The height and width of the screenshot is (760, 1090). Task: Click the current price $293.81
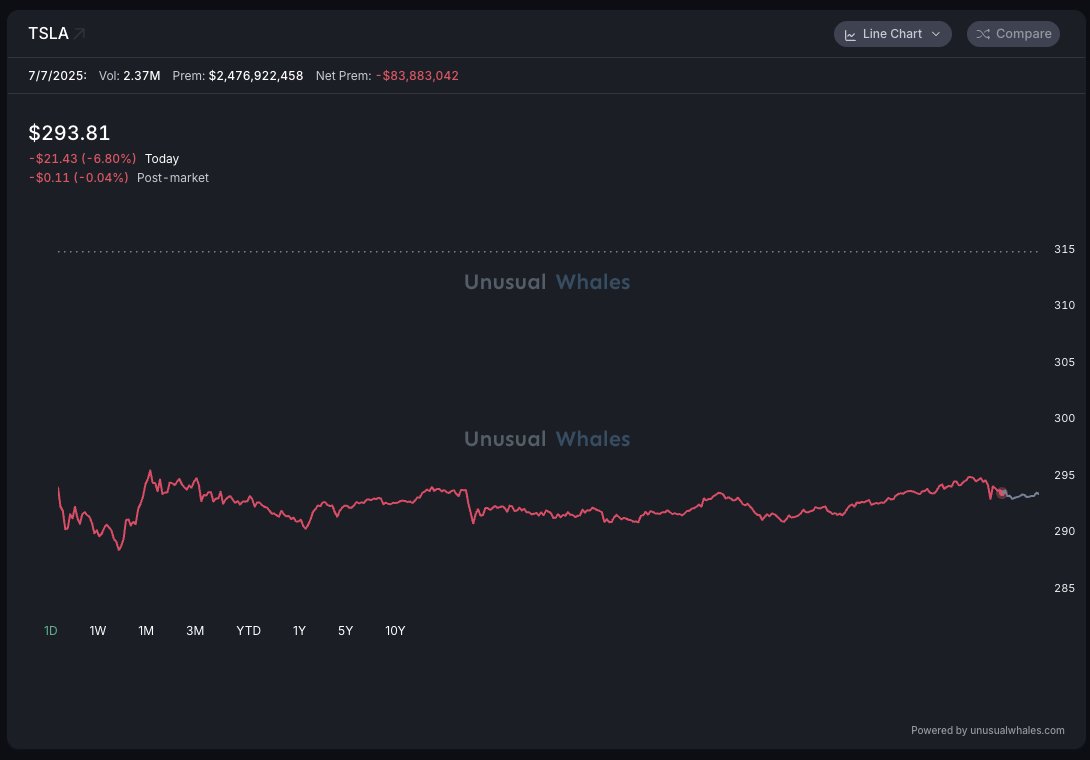69,133
